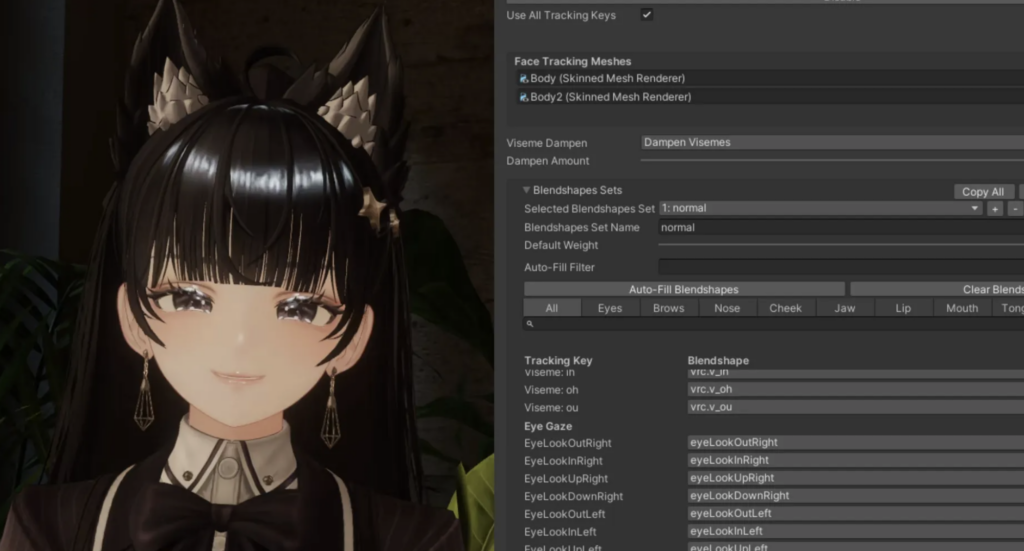Screen dimensions: 1024x551
Task: Click the EyeLookOutLeft tracking key label
Action: point(564,514)
